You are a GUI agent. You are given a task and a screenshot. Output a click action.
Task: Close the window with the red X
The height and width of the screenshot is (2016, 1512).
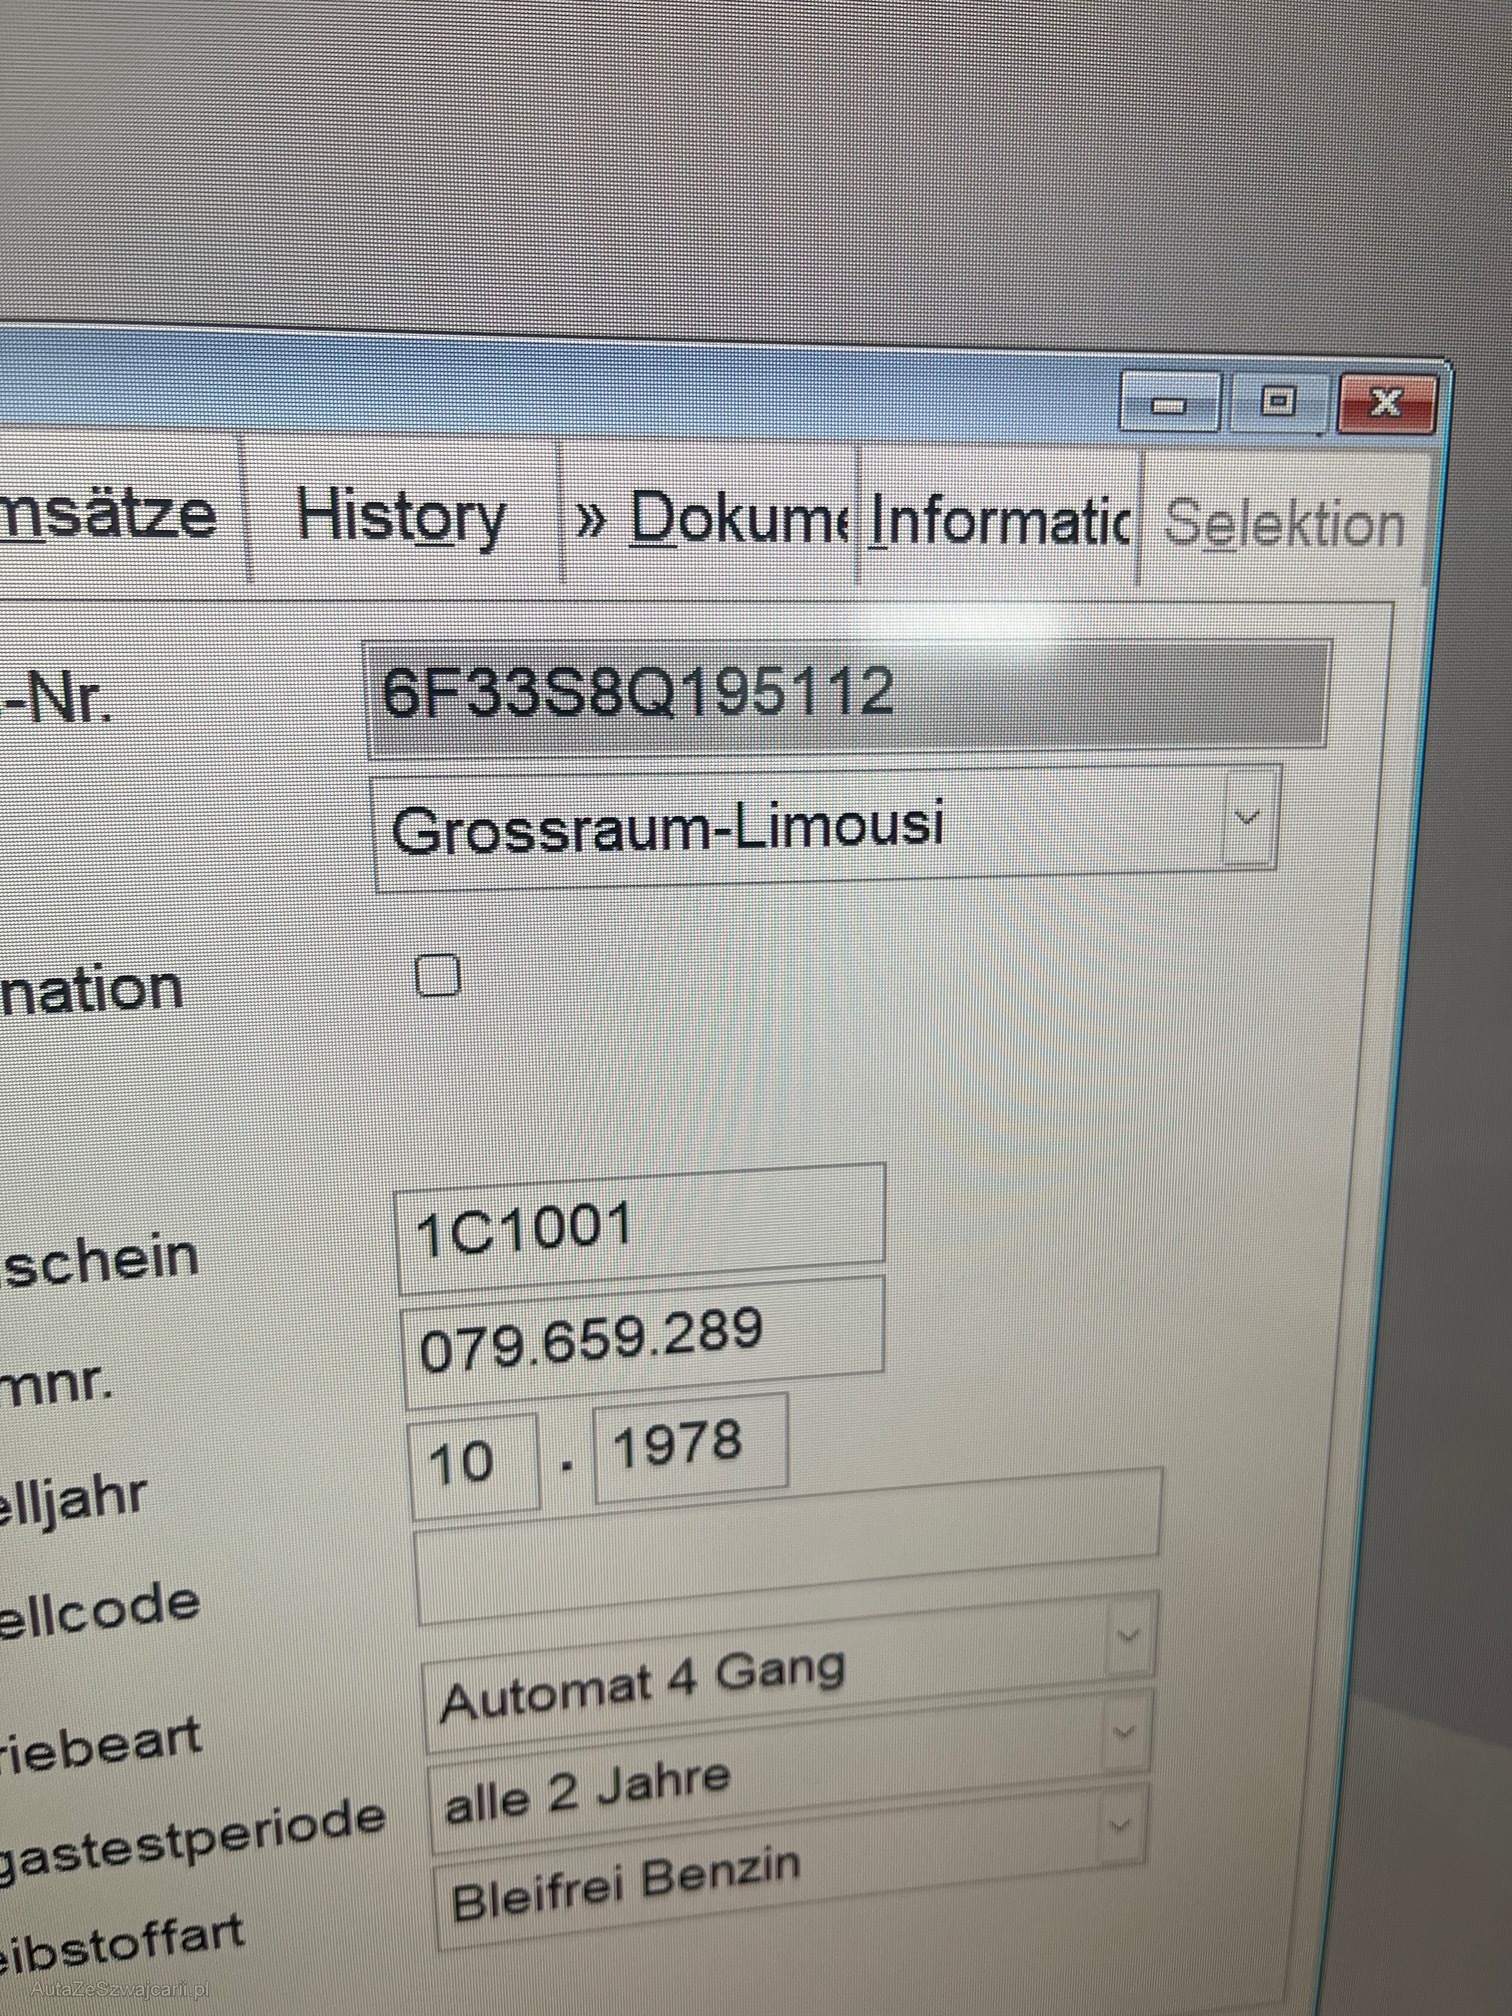coord(1386,402)
